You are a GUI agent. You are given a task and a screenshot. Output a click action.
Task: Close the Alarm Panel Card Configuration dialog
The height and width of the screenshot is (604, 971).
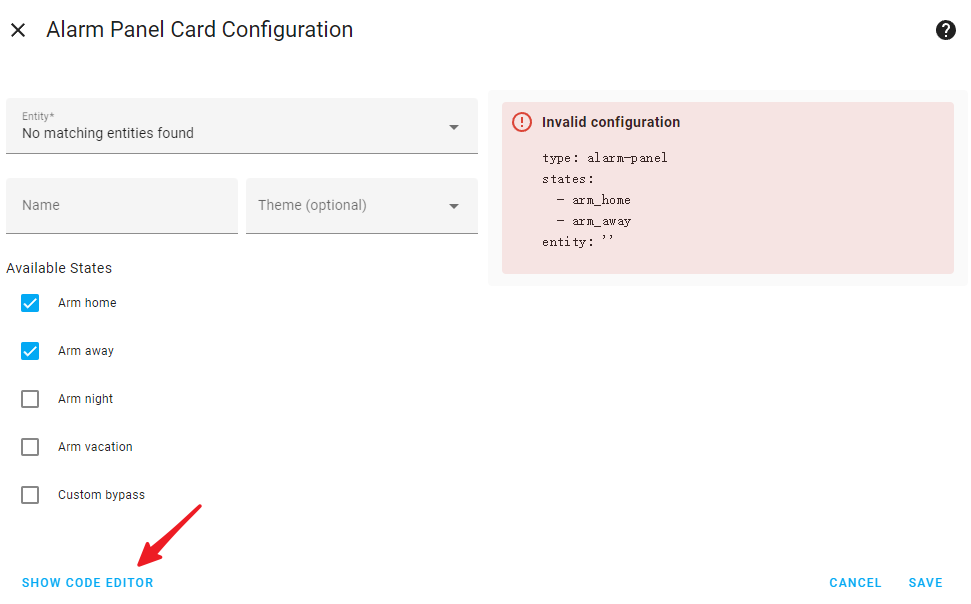pyautogui.click(x=18, y=30)
